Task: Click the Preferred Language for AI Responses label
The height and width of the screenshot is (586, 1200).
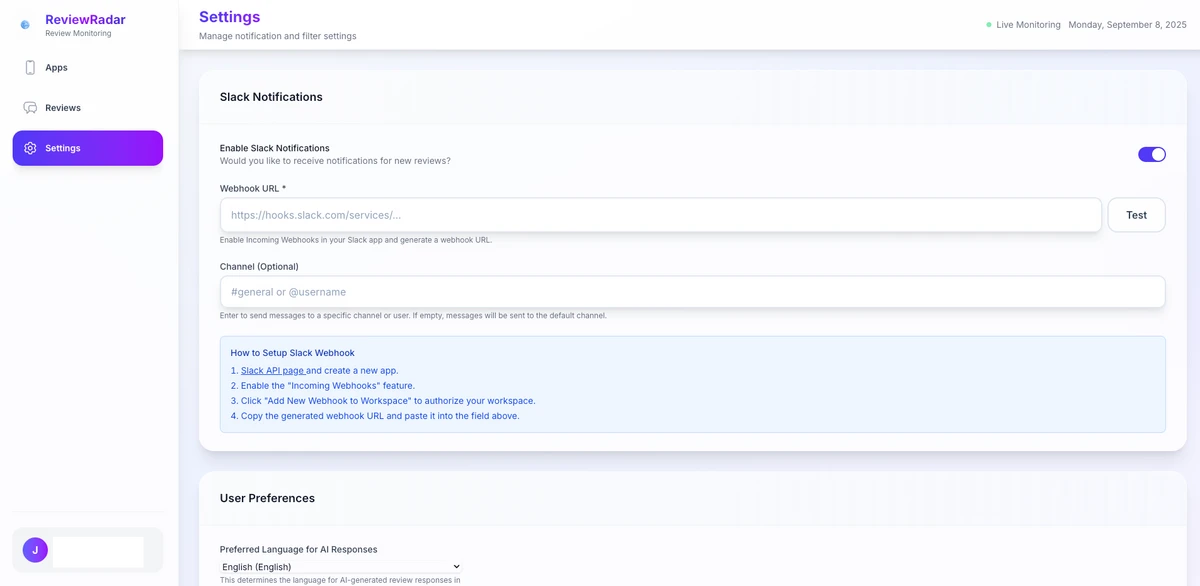Action: click(299, 549)
